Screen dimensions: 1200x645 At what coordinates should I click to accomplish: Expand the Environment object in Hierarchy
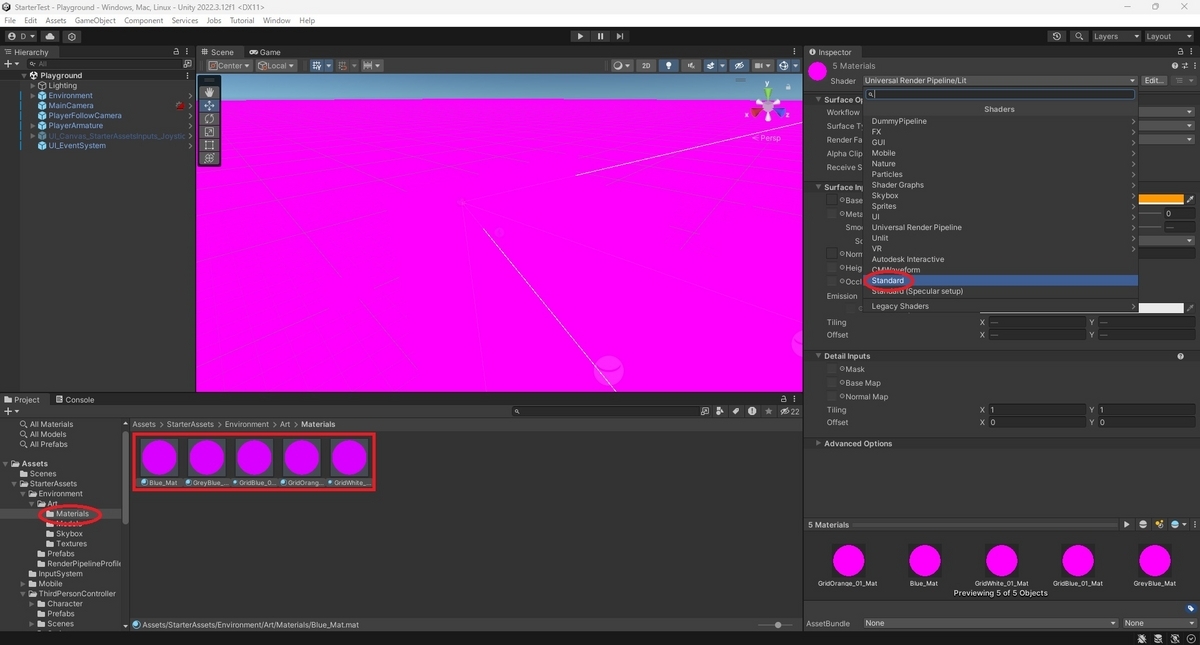32,95
